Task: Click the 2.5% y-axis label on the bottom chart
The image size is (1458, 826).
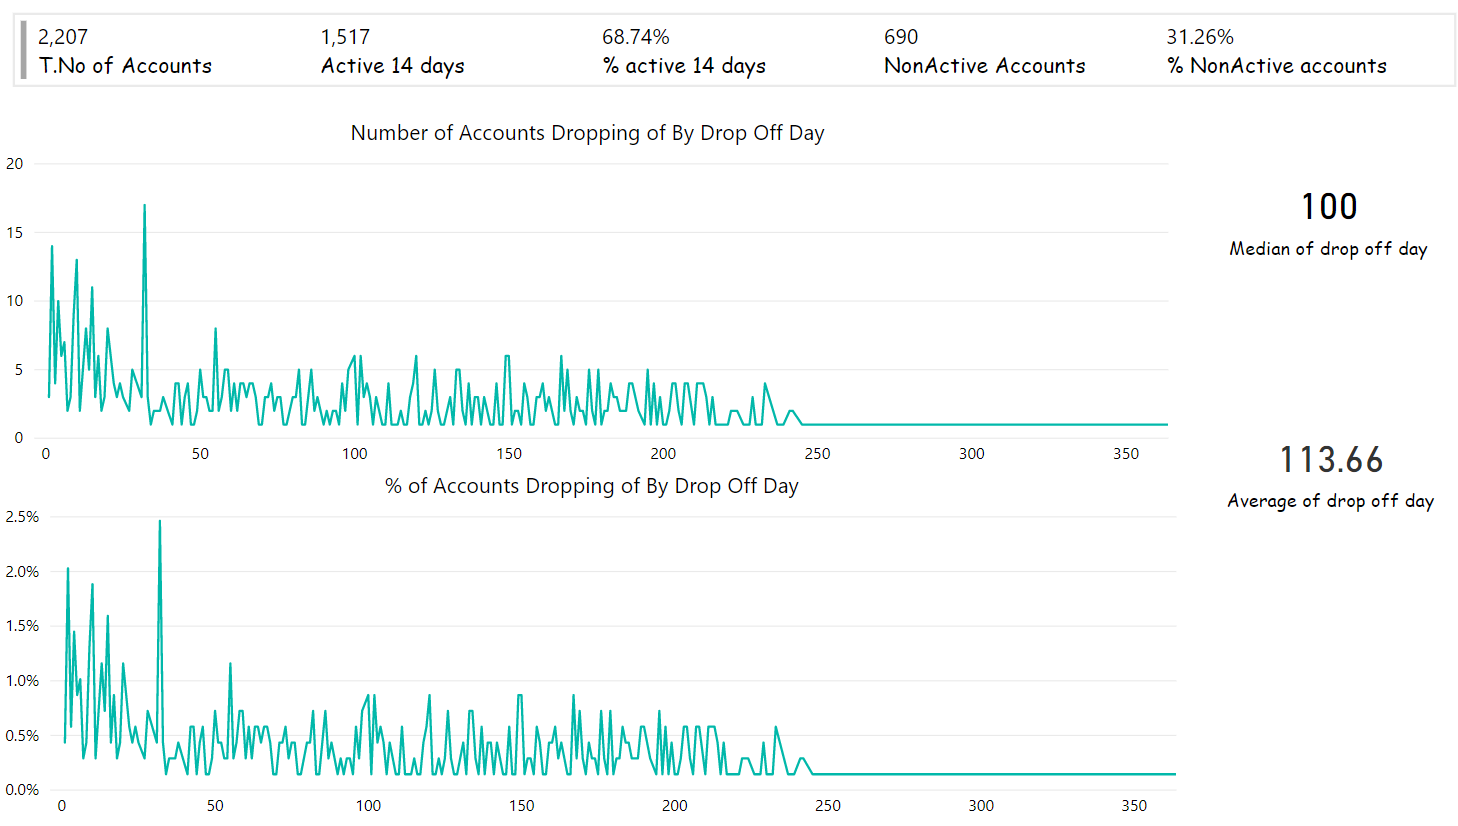Action: pos(22,517)
